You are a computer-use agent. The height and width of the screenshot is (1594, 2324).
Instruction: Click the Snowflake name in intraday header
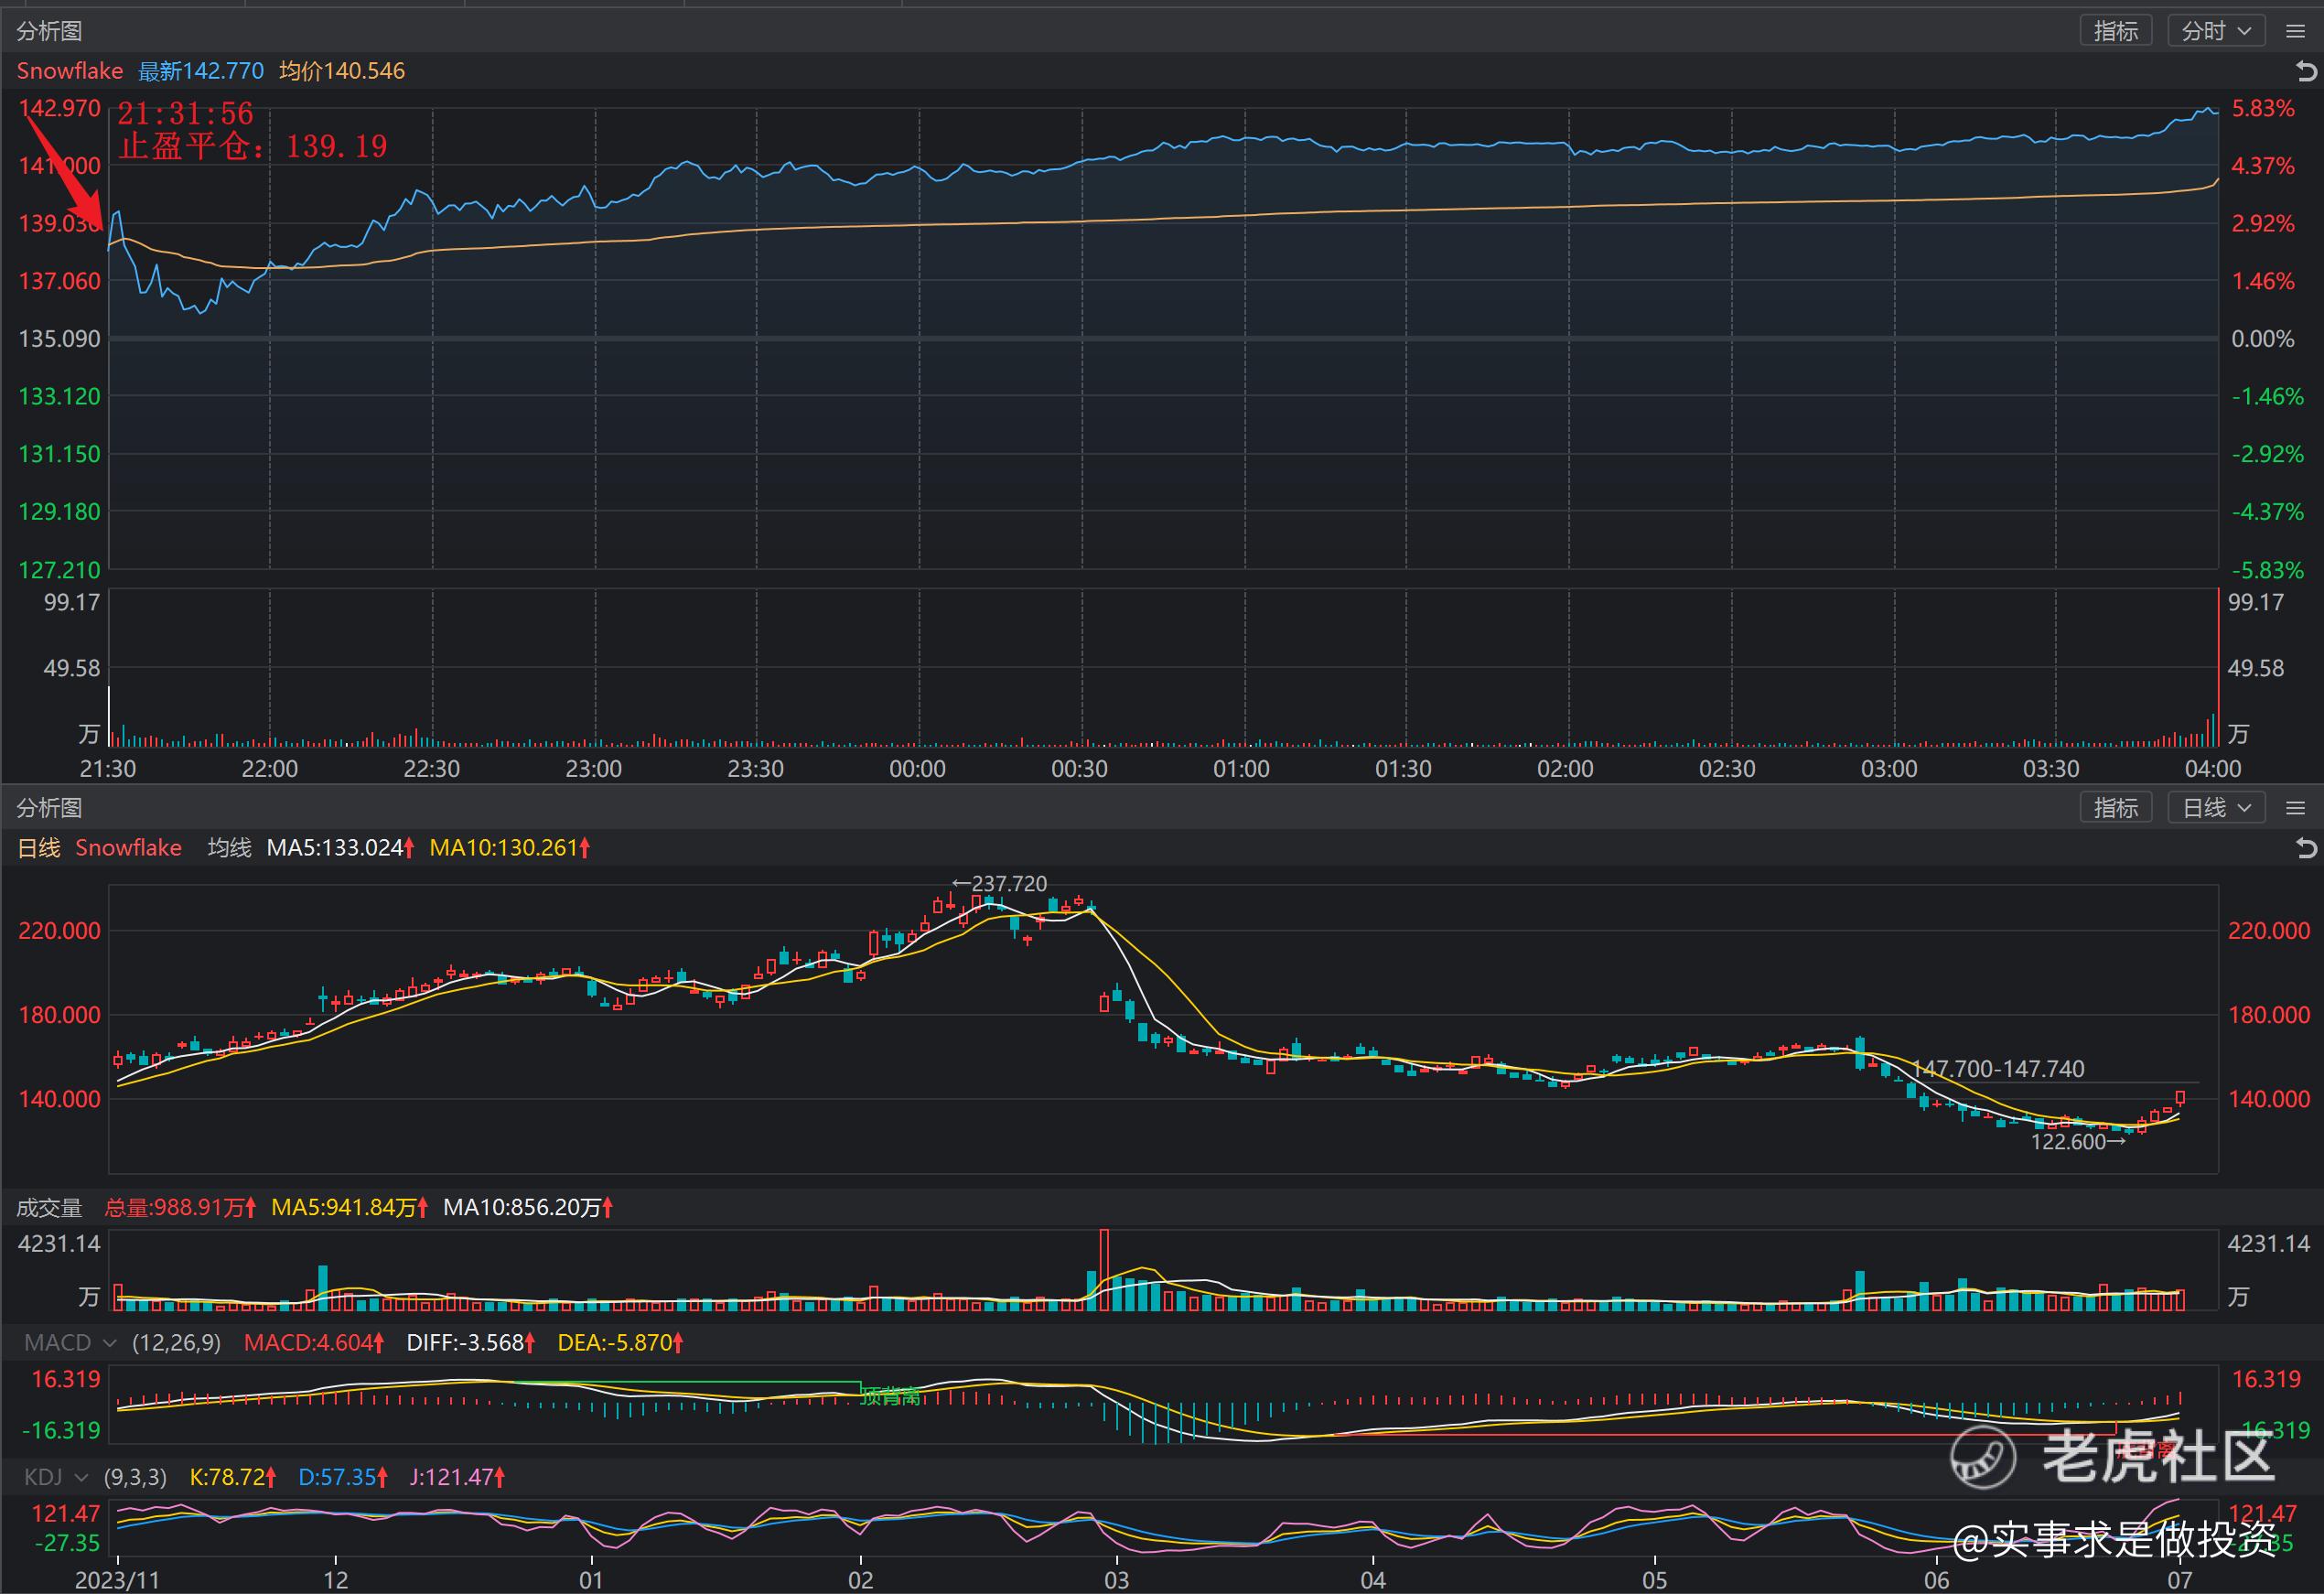coord(70,71)
